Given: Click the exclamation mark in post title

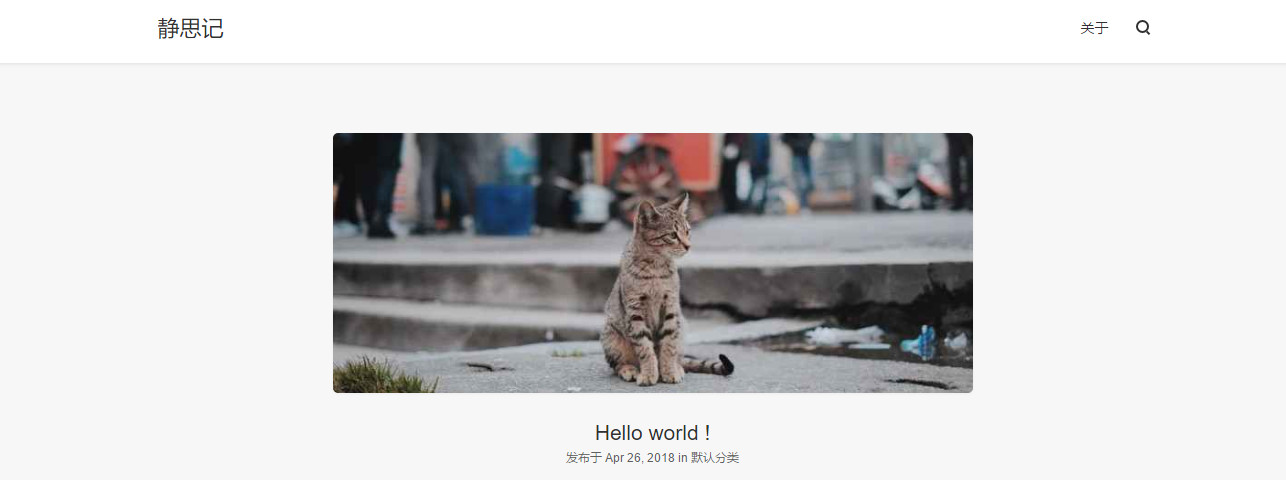Looking at the screenshot, I should tap(706, 433).
